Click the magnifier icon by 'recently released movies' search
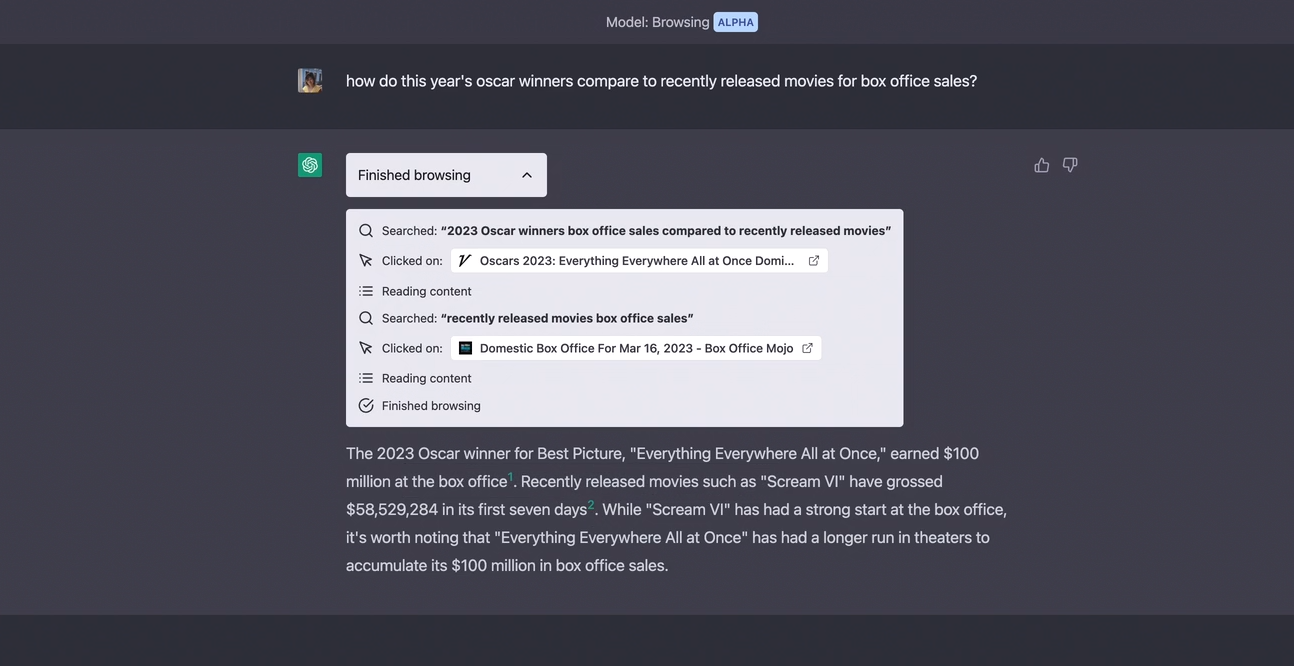 (x=366, y=318)
